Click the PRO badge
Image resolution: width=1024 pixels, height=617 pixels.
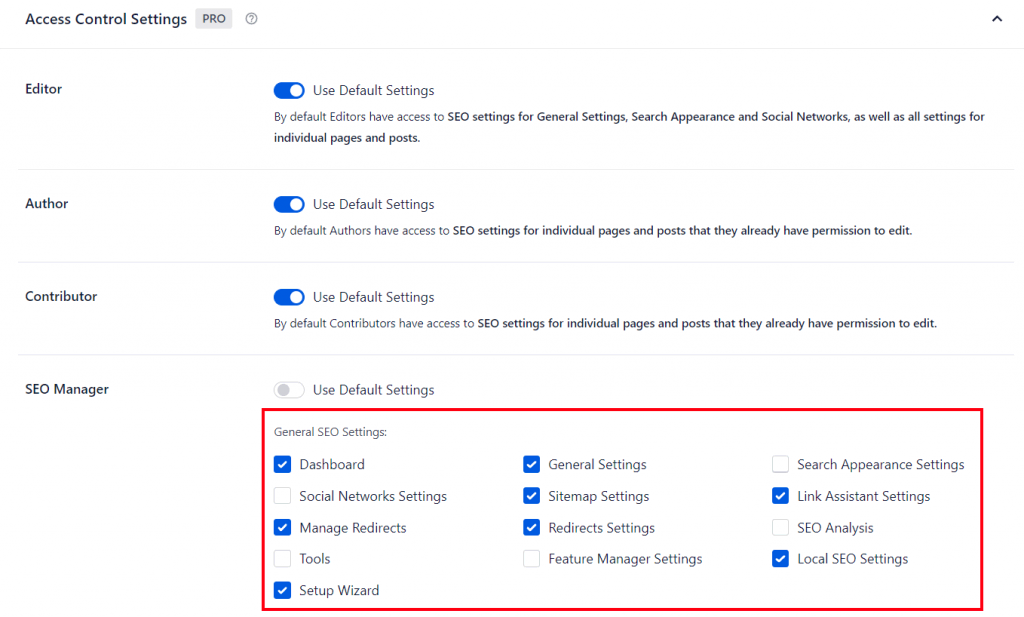(213, 19)
